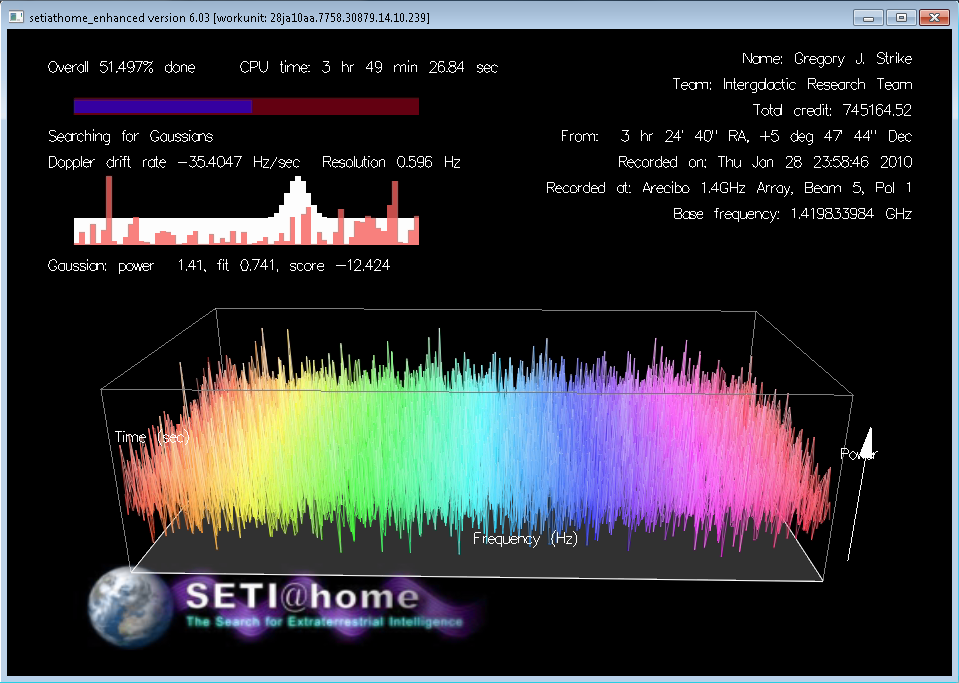Click the Team name line
Viewport: 959px width, 683px height.
coord(792,84)
